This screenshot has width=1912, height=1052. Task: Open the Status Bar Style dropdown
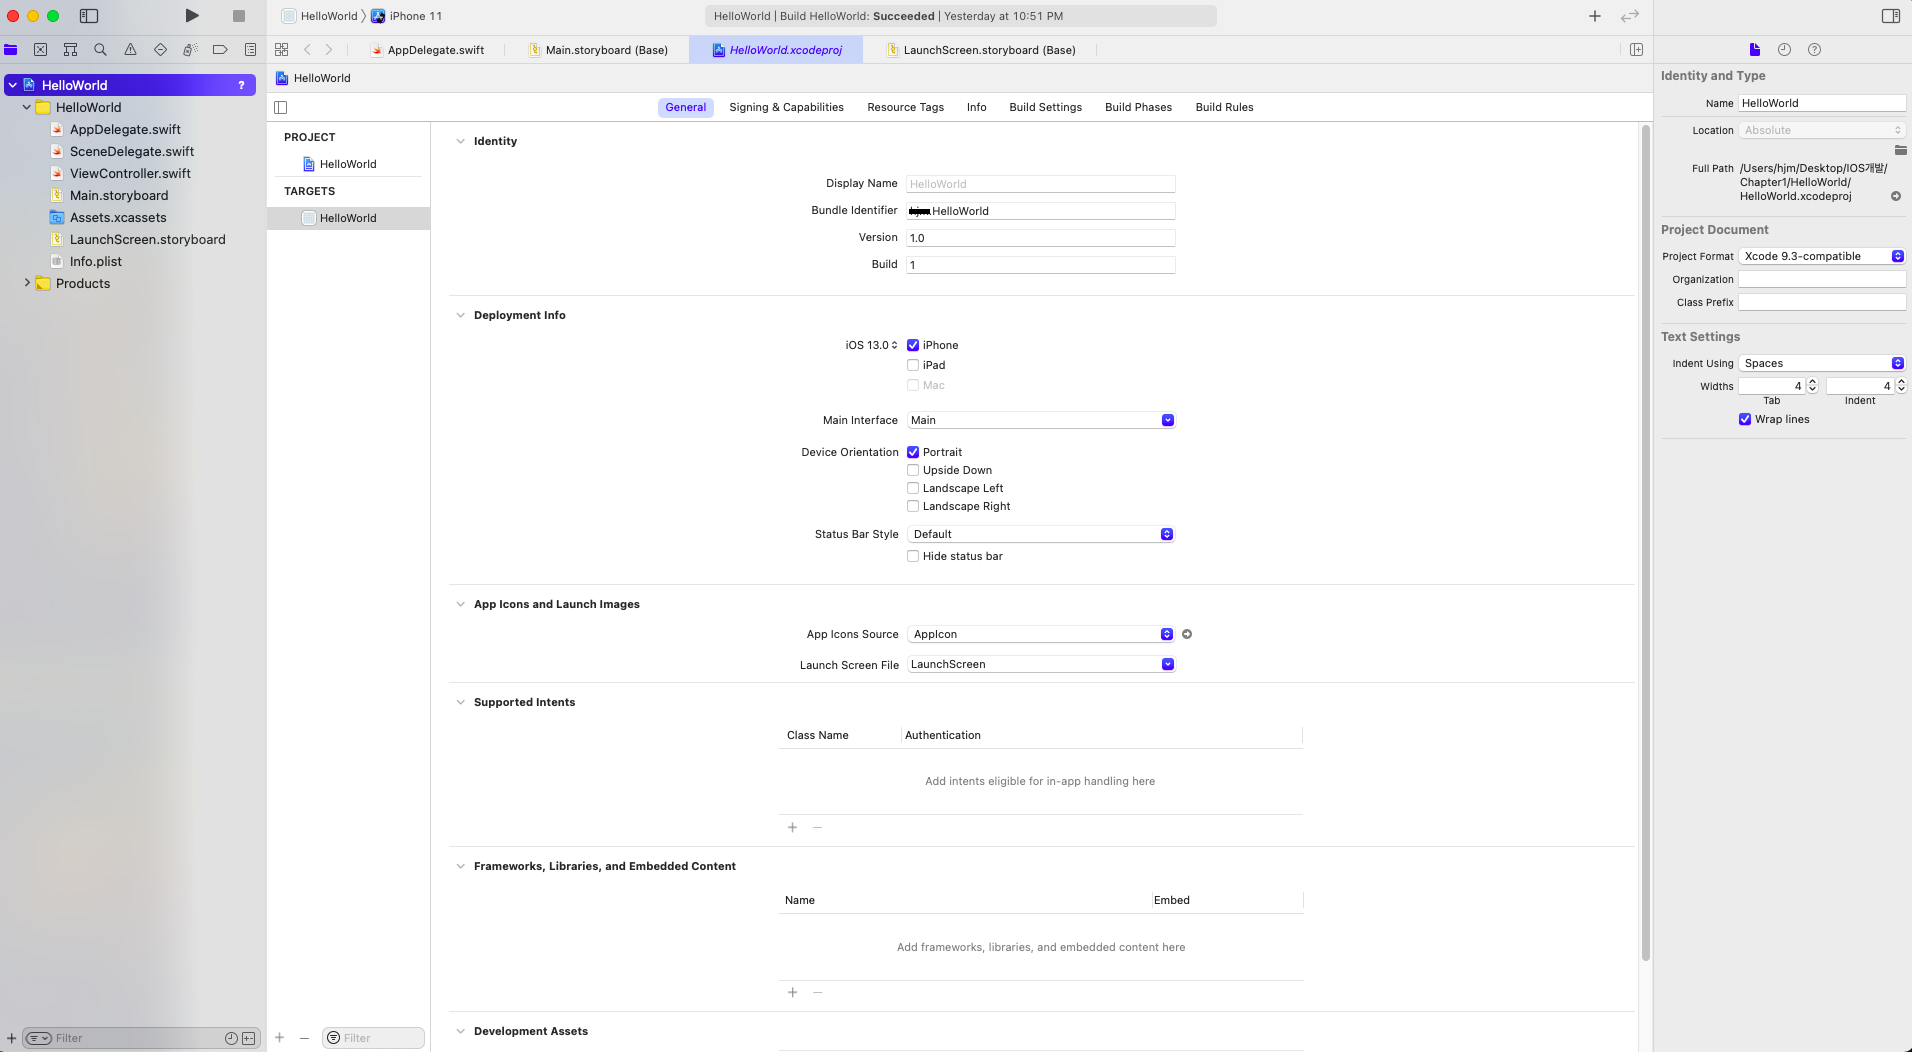pyautogui.click(x=1041, y=534)
